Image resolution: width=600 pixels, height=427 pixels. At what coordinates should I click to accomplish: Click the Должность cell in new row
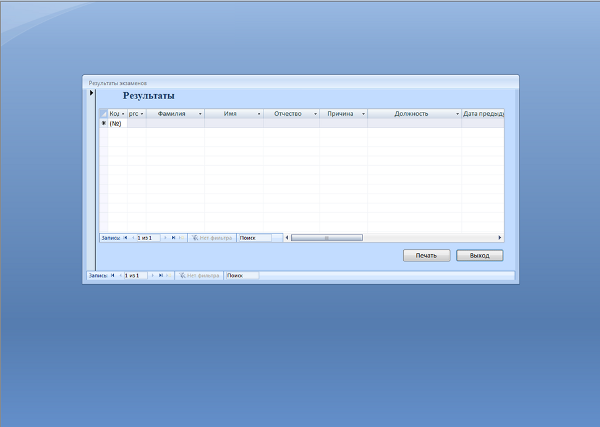(414, 123)
